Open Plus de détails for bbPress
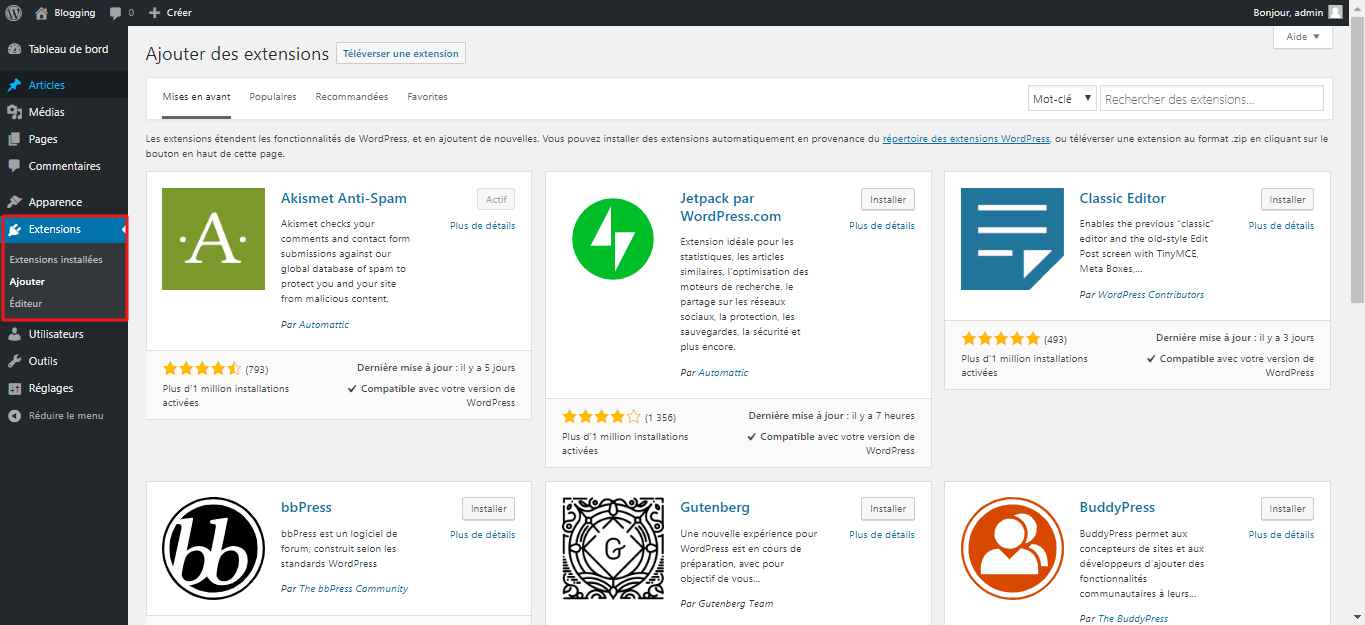 pos(483,535)
